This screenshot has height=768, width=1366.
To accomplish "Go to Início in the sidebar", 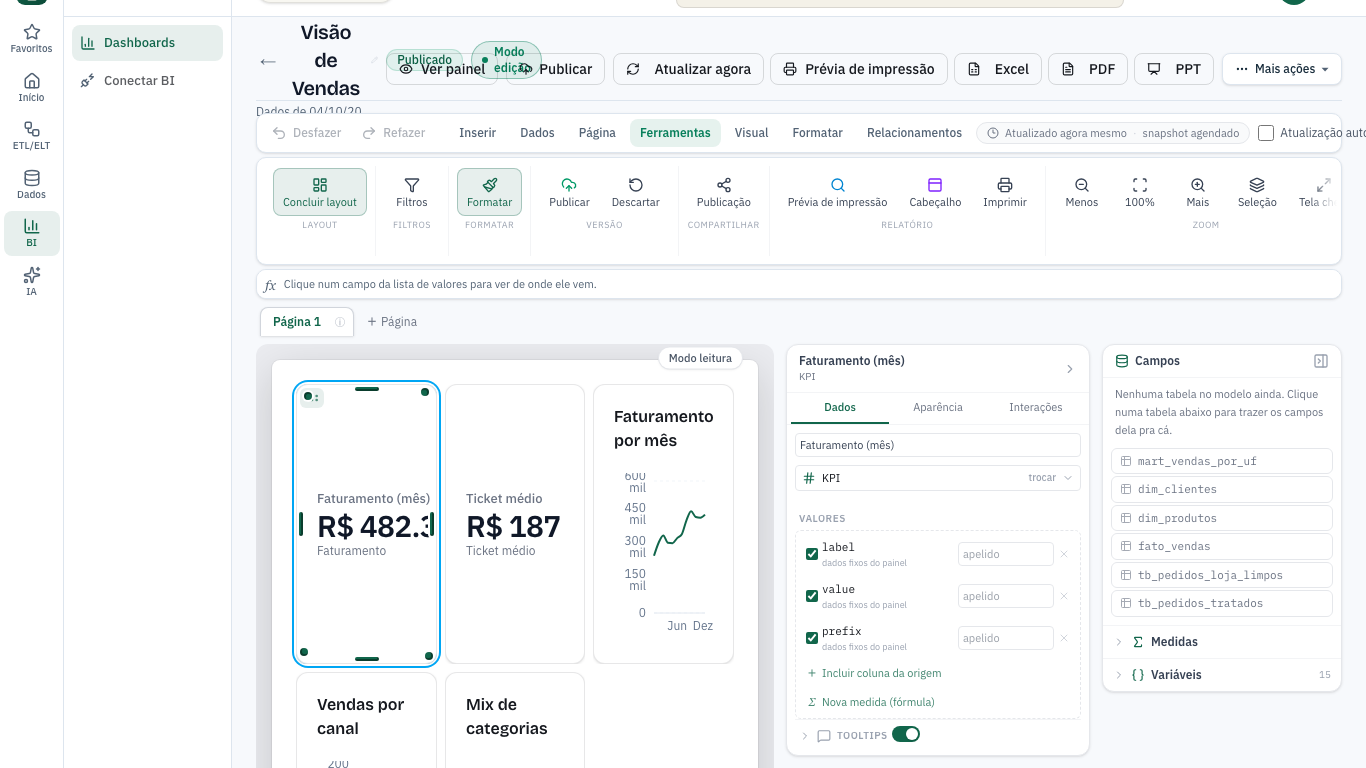I will (31, 88).
